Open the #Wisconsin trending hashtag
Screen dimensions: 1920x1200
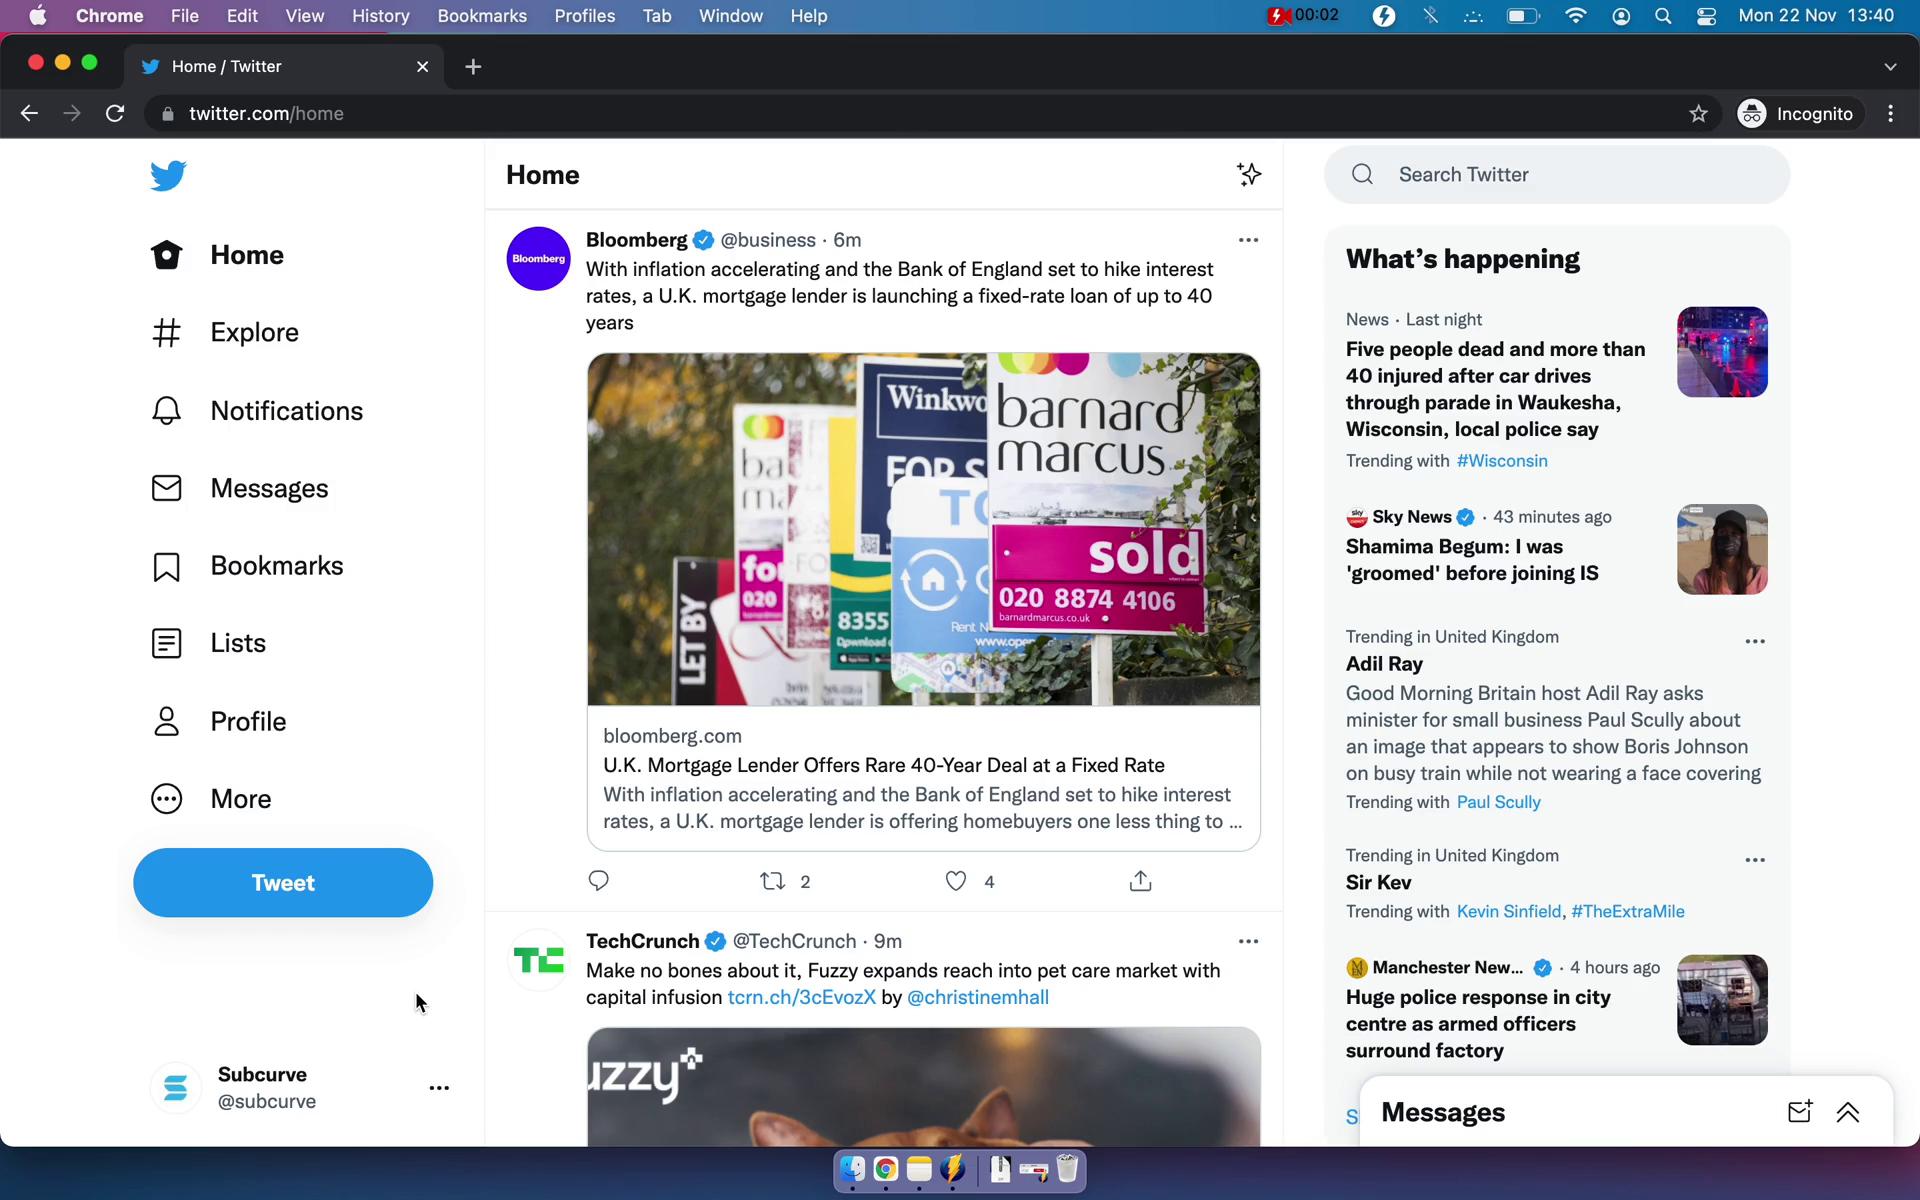(x=1501, y=461)
